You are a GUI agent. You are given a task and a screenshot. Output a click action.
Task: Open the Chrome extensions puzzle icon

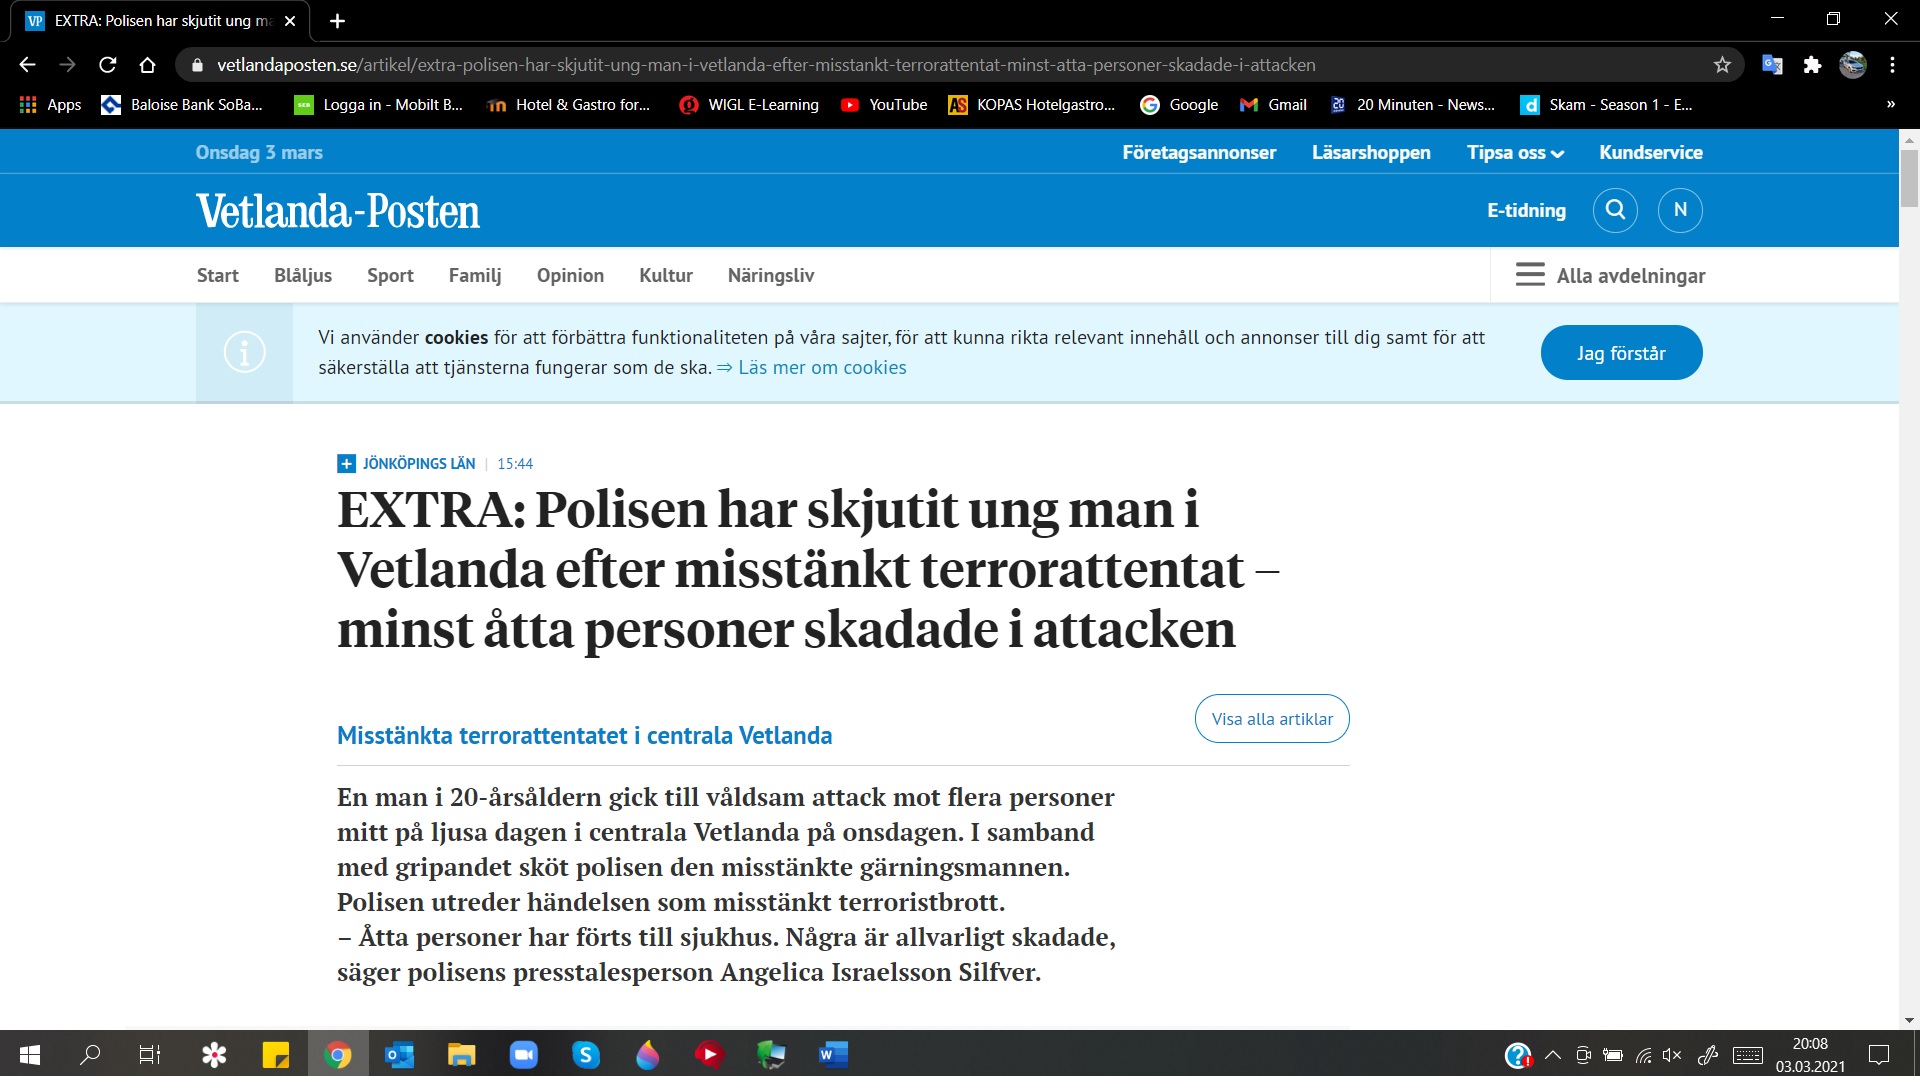(x=1812, y=65)
